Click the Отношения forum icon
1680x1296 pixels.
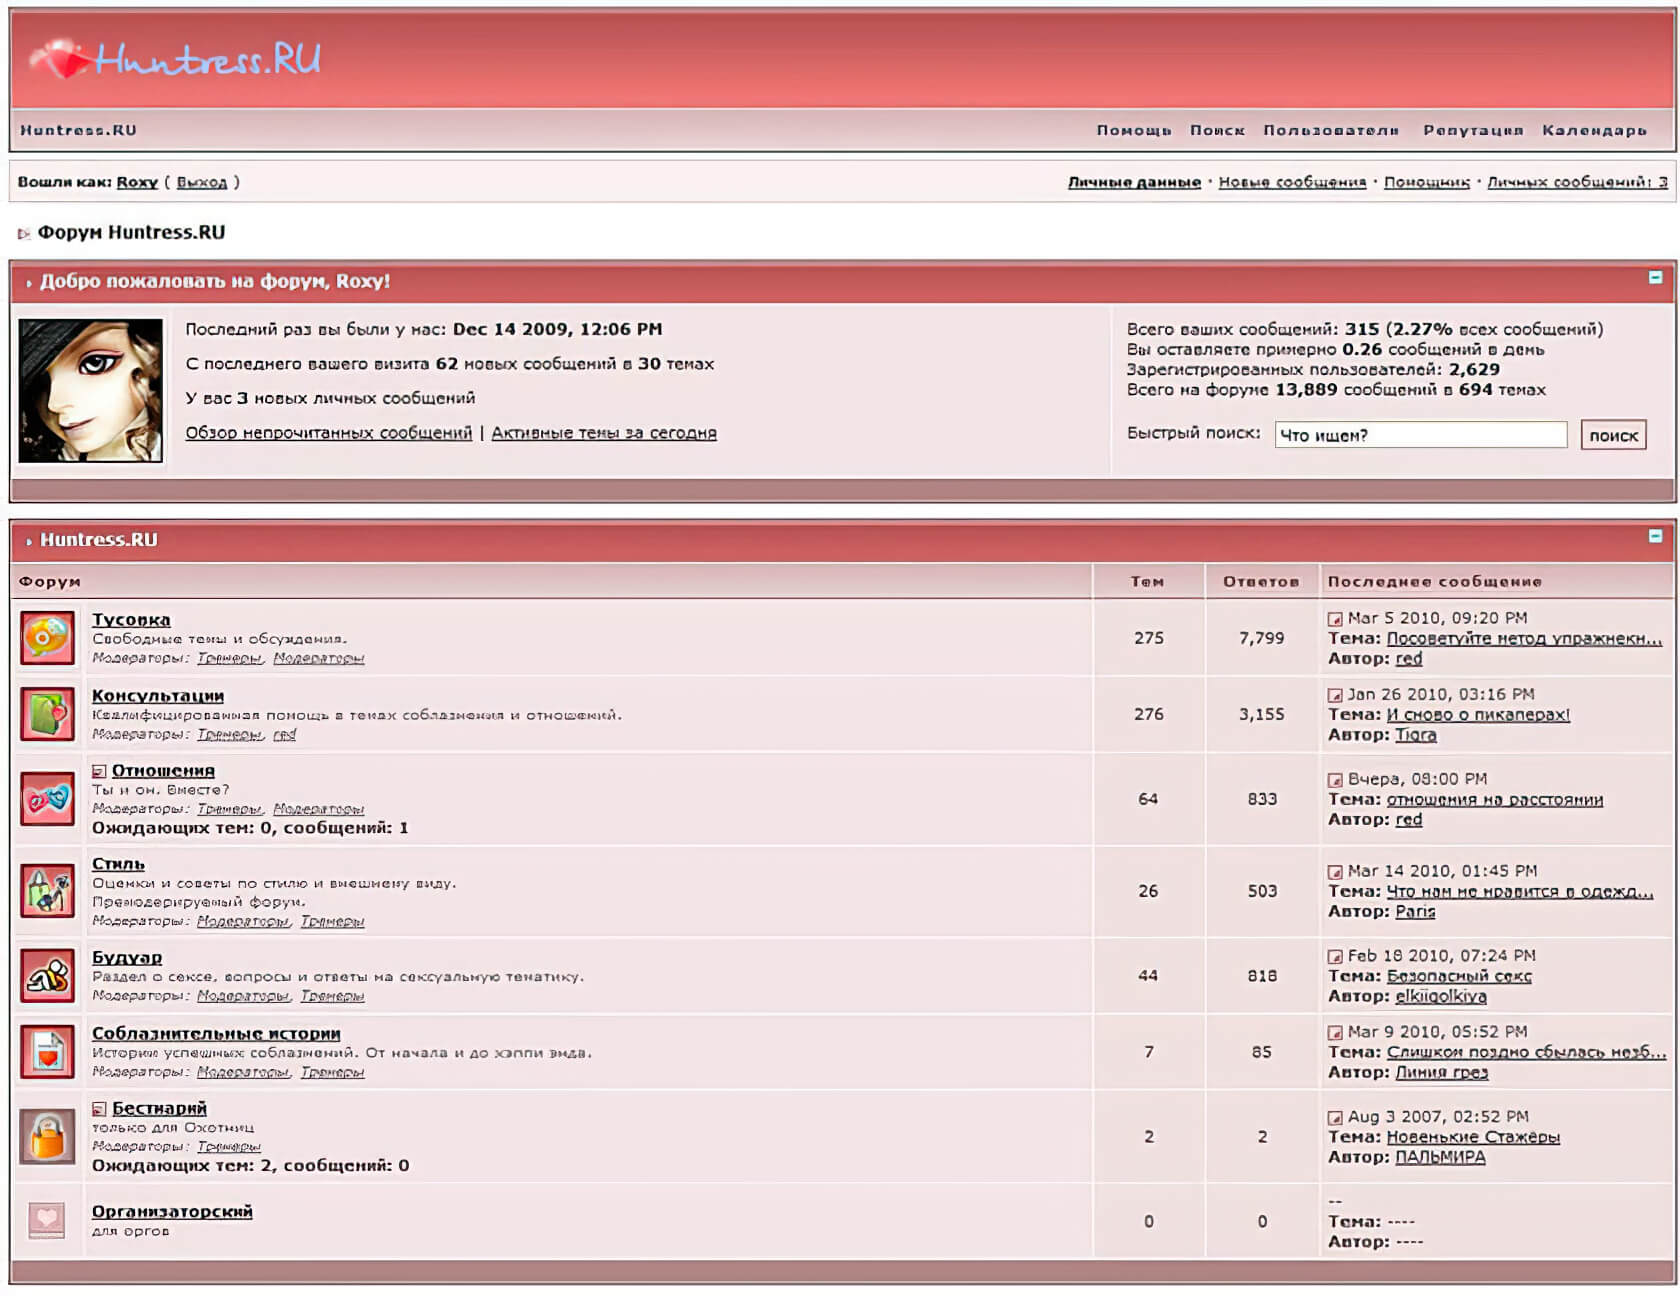pos(47,799)
